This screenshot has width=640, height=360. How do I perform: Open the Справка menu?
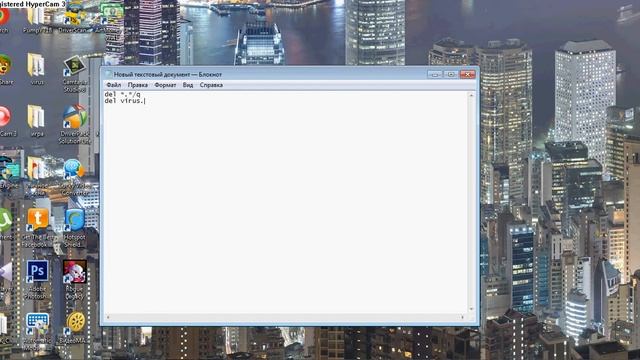211,85
